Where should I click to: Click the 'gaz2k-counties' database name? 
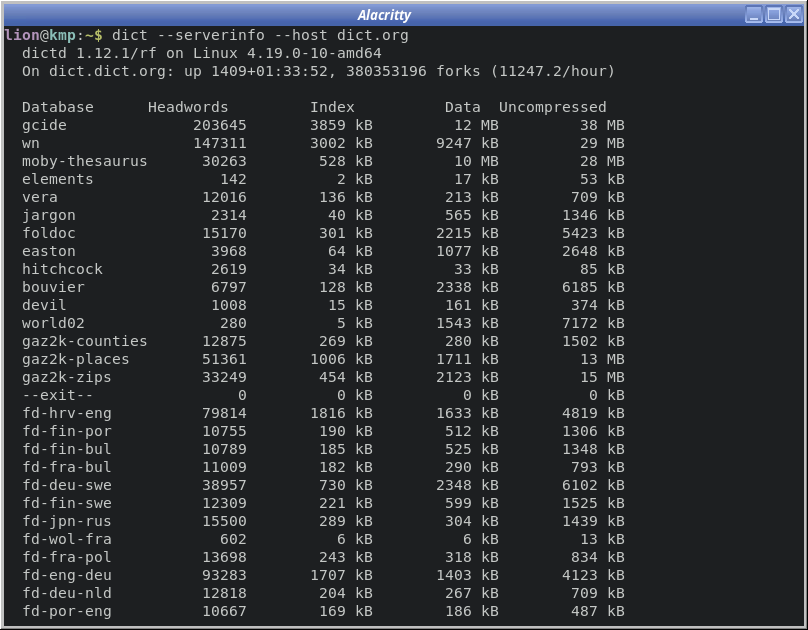point(85,341)
